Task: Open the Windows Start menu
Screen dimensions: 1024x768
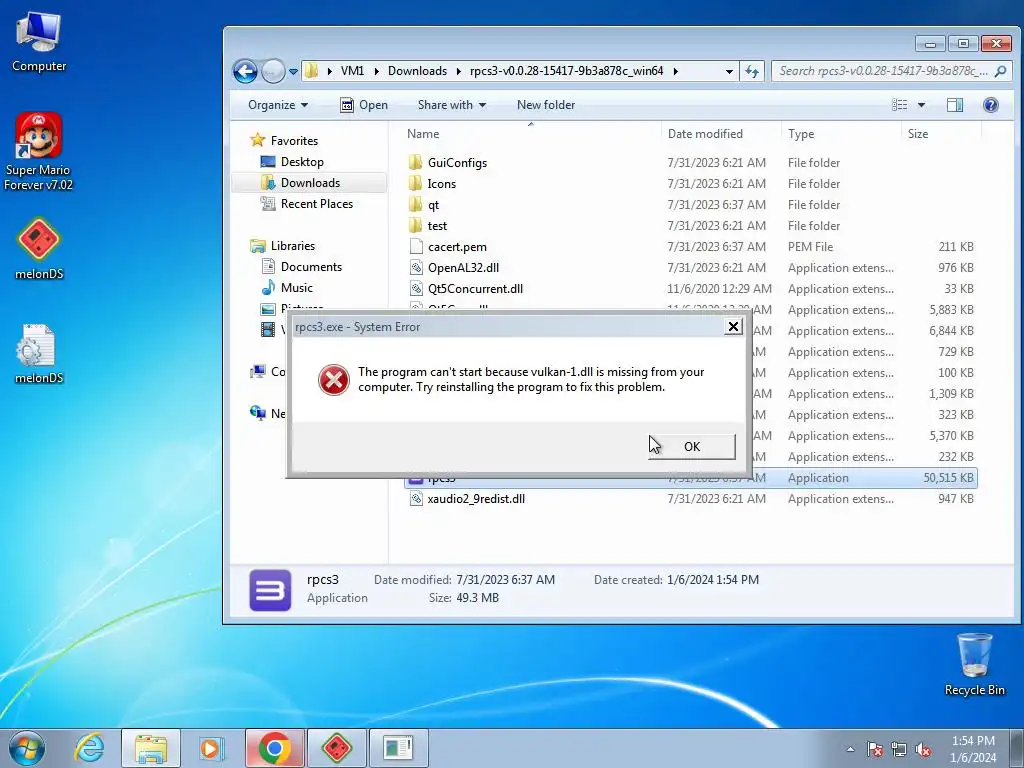Action: (x=27, y=748)
